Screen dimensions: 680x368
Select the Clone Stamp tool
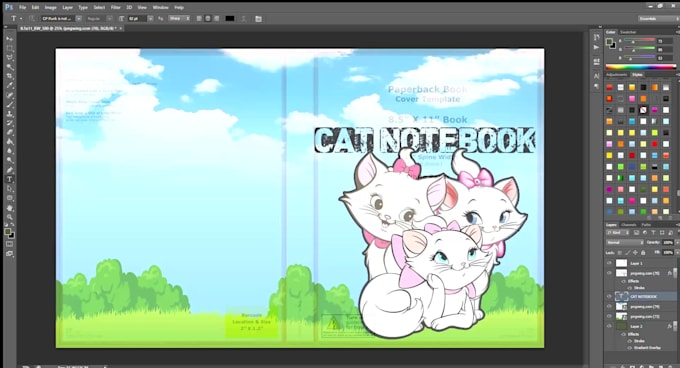tap(10, 114)
